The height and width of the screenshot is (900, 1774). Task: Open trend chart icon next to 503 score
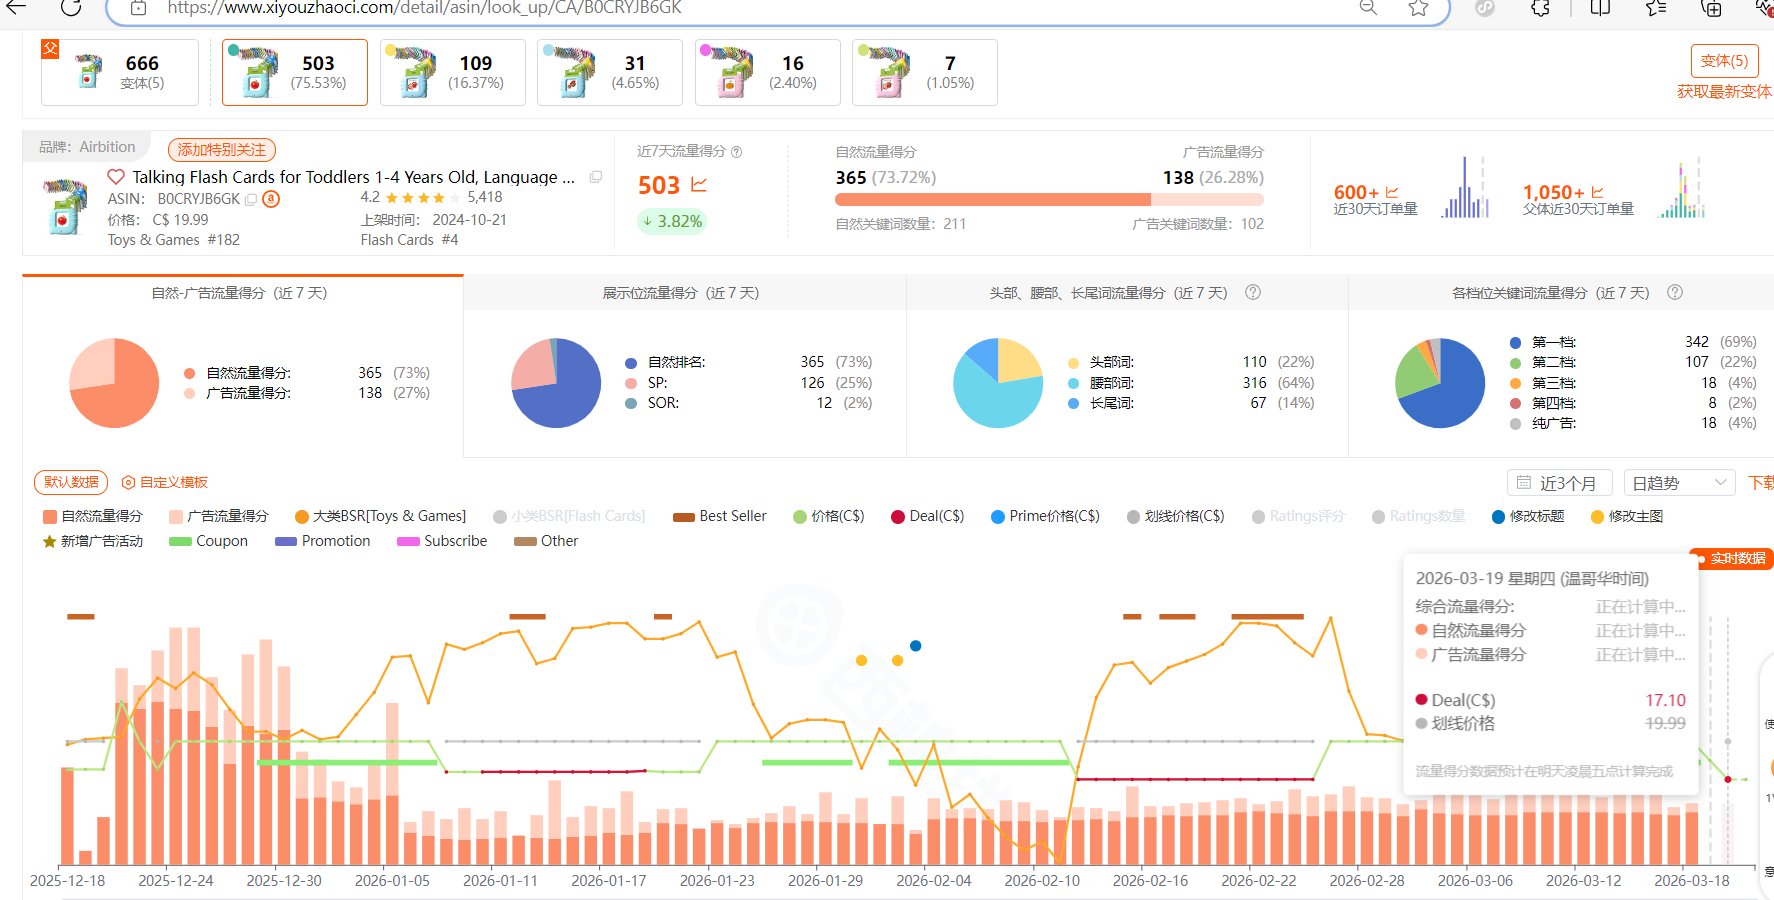pos(699,185)
